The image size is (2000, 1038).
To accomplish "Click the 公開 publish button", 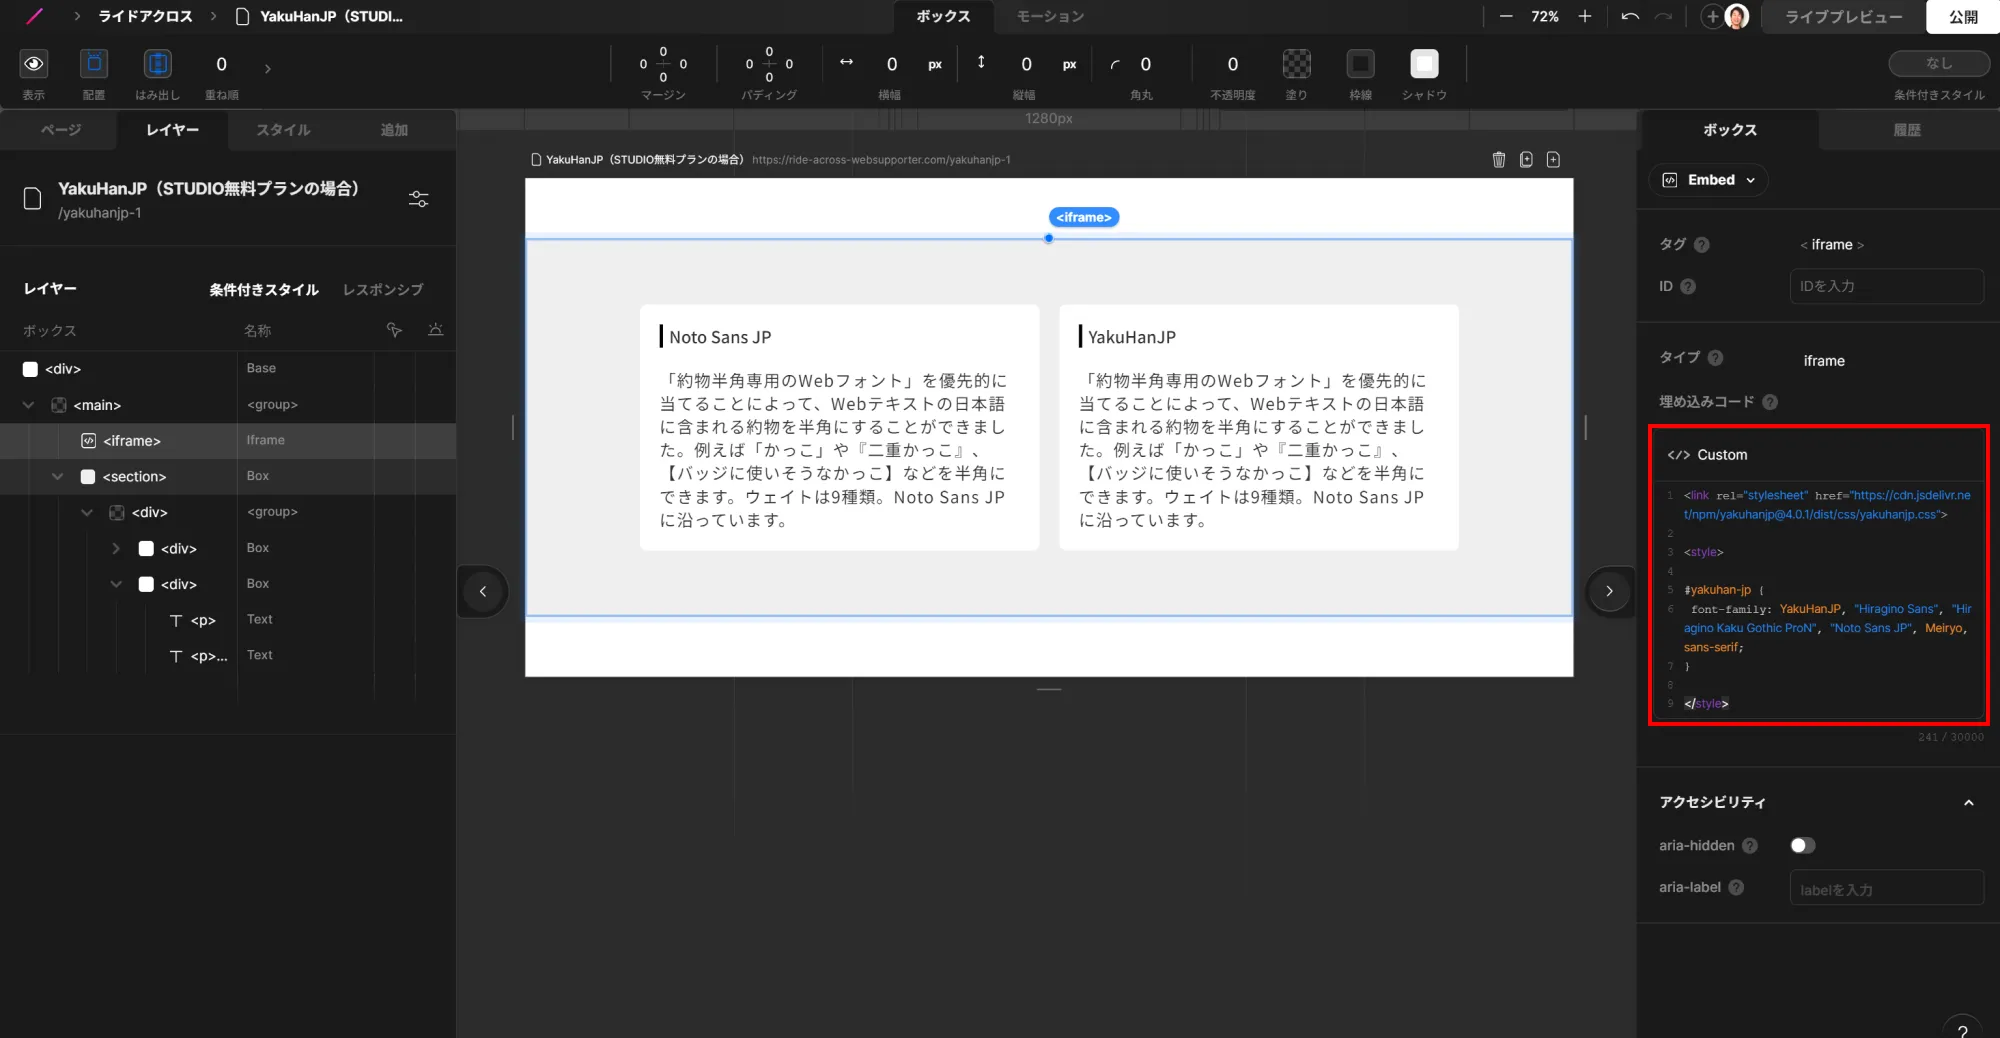I will click(1963, 16).
